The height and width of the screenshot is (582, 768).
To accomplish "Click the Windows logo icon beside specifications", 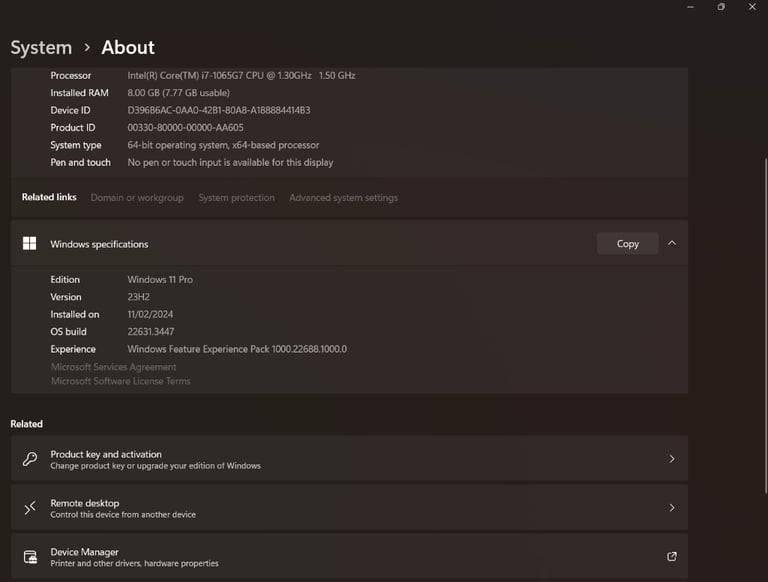I will coord(29,243).
